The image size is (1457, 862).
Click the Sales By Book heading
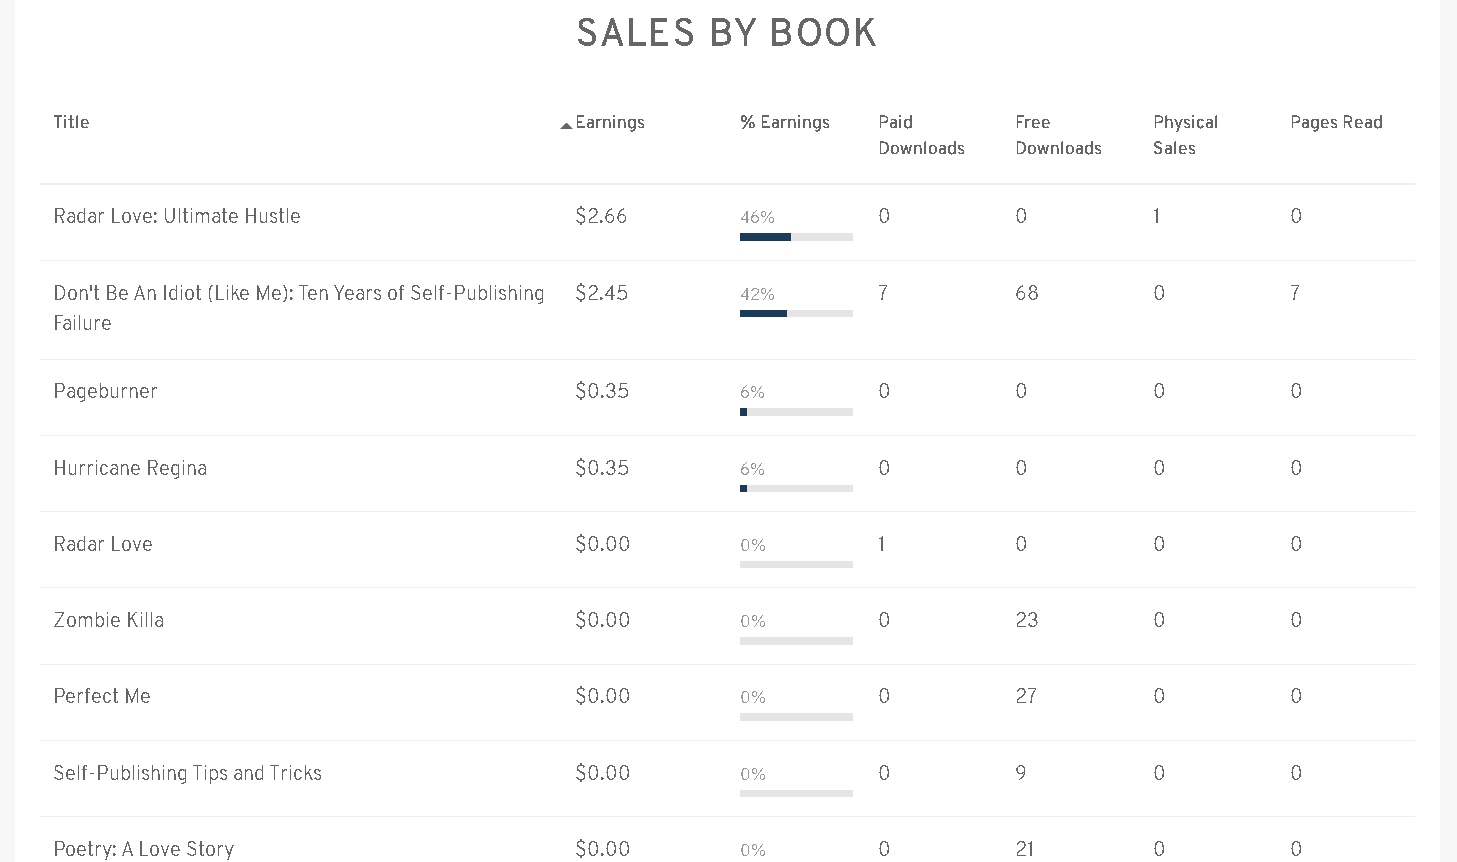pos(727,33)
